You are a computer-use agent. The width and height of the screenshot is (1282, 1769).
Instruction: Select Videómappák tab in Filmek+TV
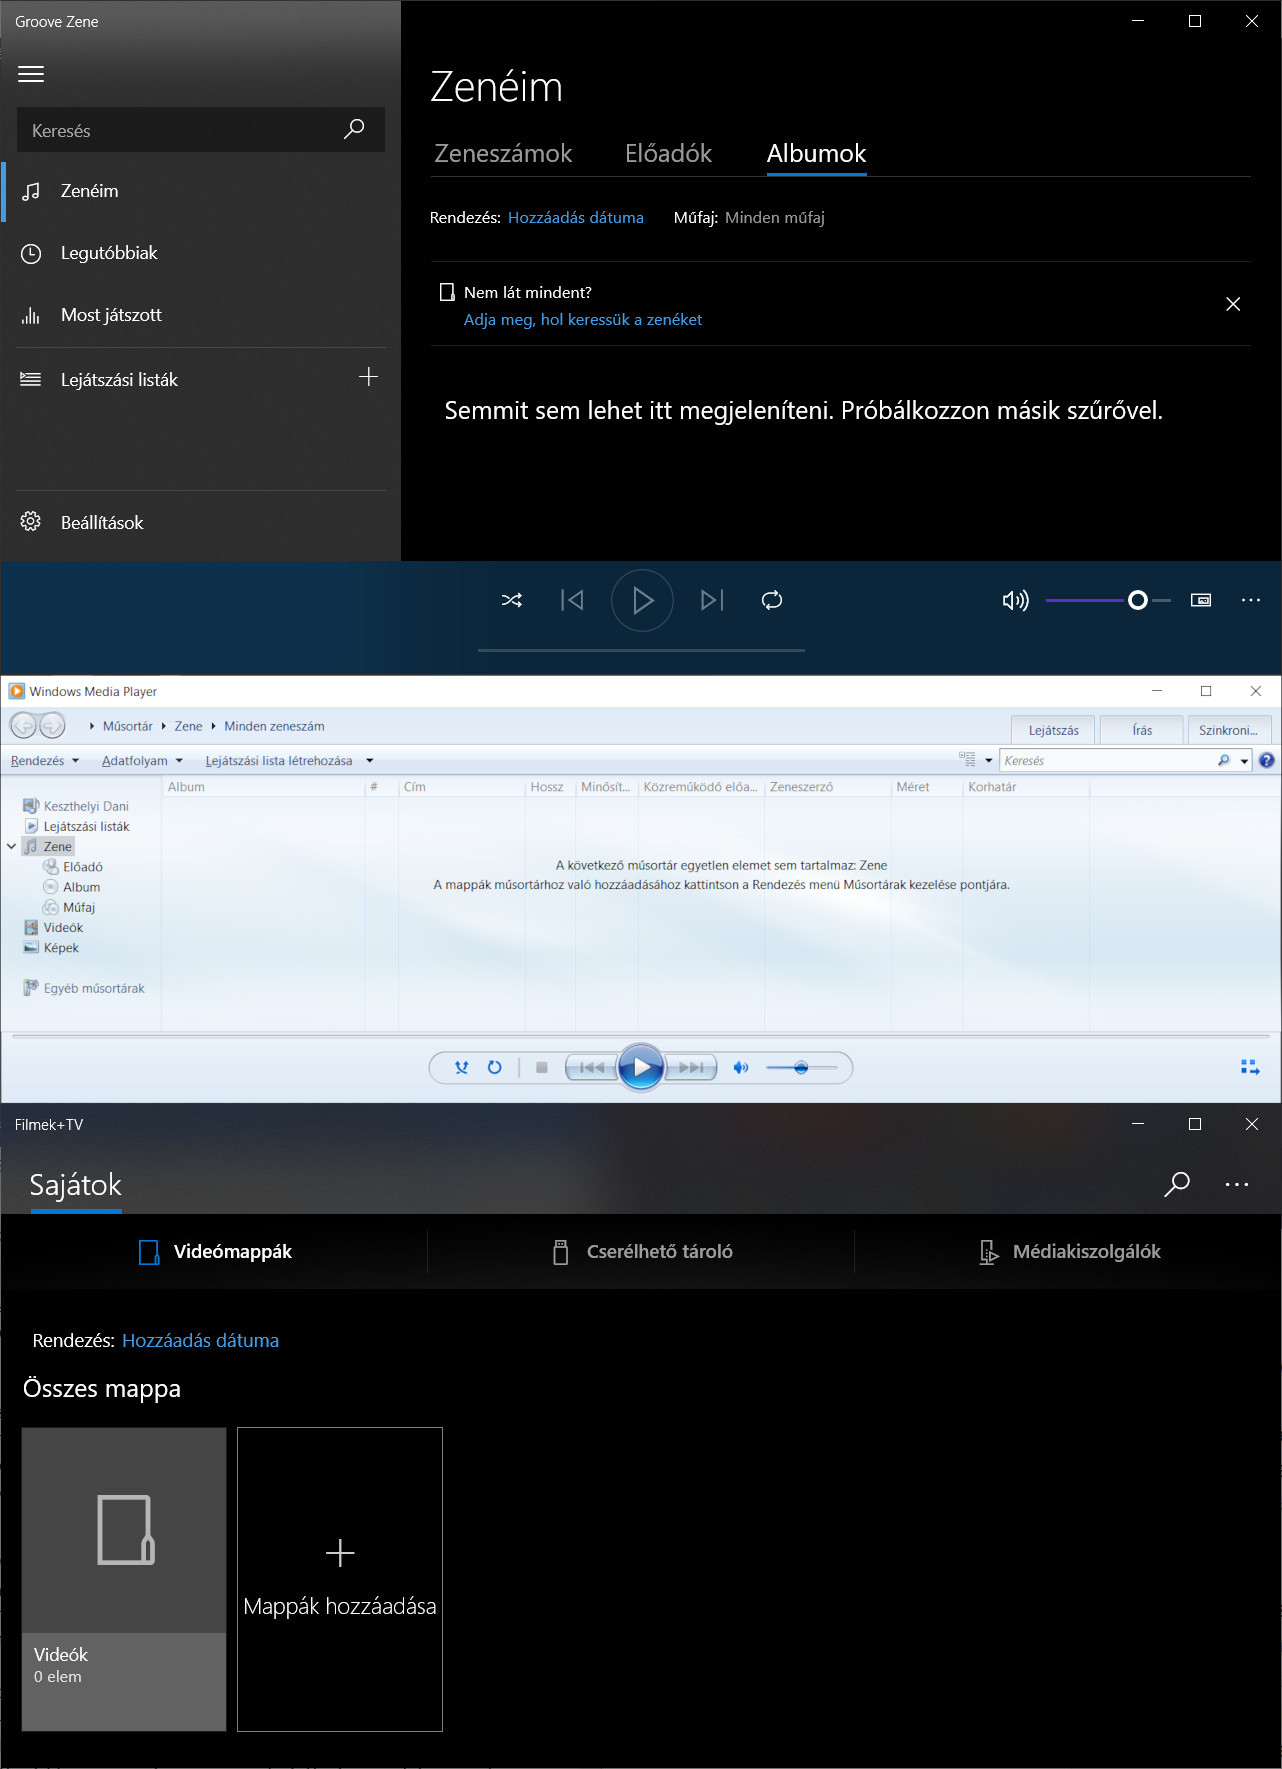(x=215, y=1252)
